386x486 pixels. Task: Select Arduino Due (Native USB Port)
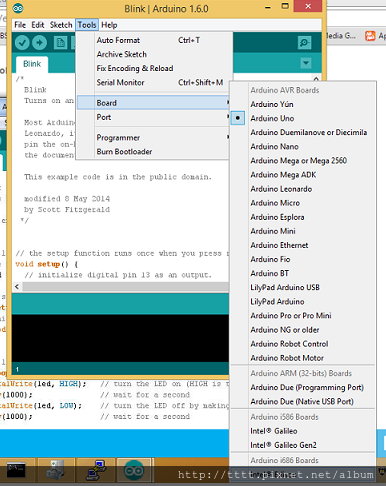[x=303, y=401]
